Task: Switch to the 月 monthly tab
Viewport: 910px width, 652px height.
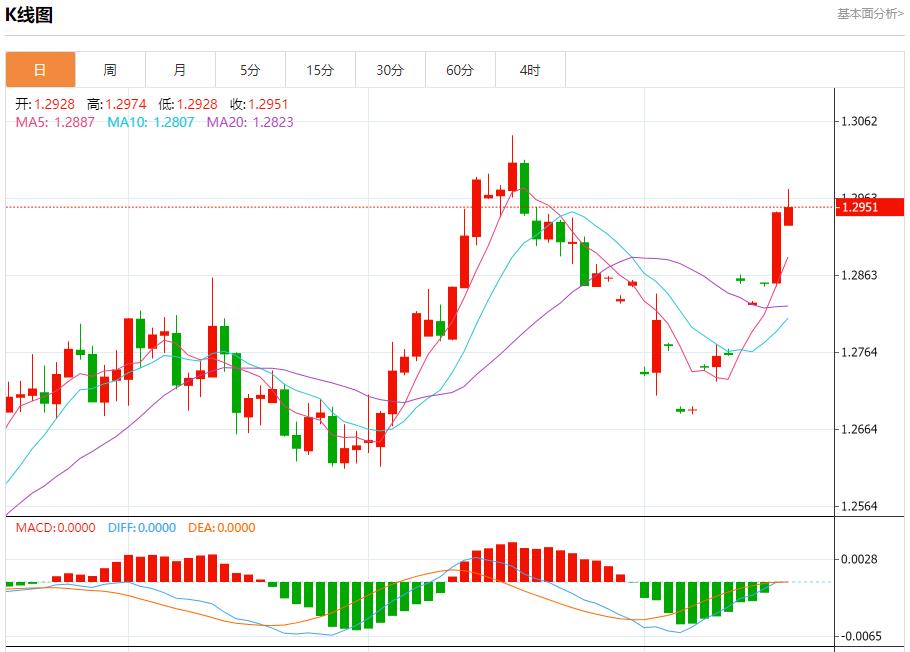Action: tap(180, 70)
